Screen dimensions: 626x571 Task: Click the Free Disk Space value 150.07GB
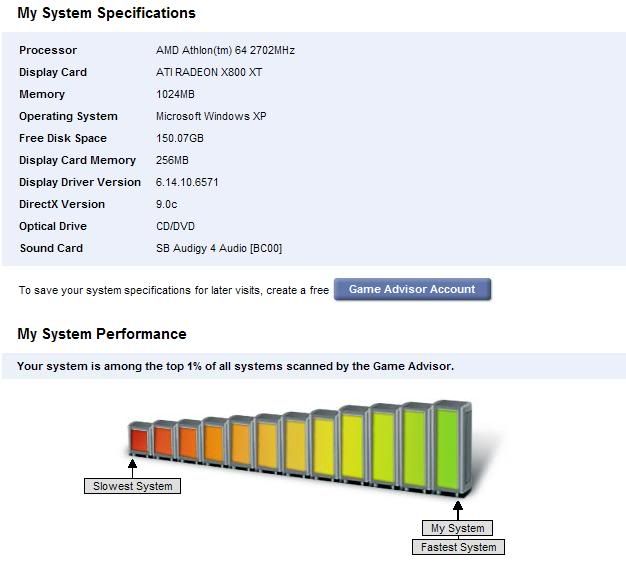pyautogui.click(x=180, y=138)
